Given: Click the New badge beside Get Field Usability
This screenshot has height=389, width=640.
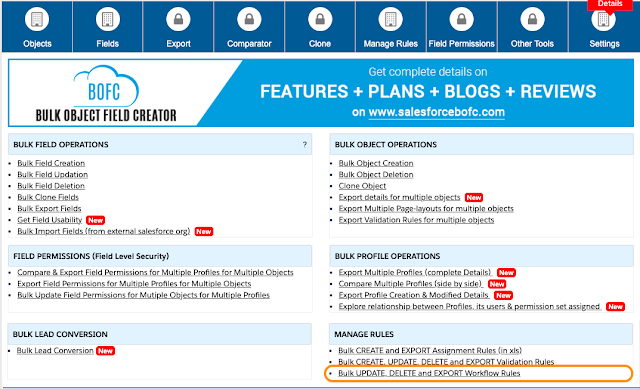Looking at the screenshot, I should (x=96, y=220).
